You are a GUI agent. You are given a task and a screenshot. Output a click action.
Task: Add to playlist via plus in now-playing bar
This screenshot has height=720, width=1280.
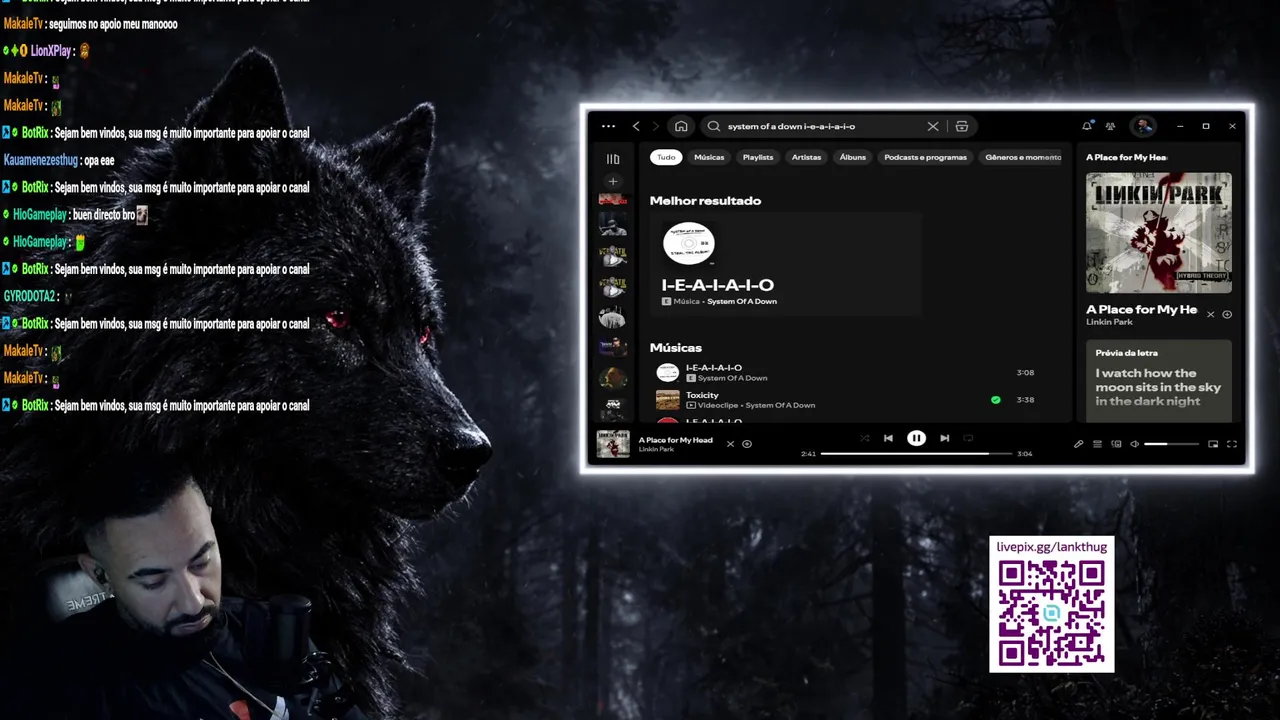click(x=747, y=444)
